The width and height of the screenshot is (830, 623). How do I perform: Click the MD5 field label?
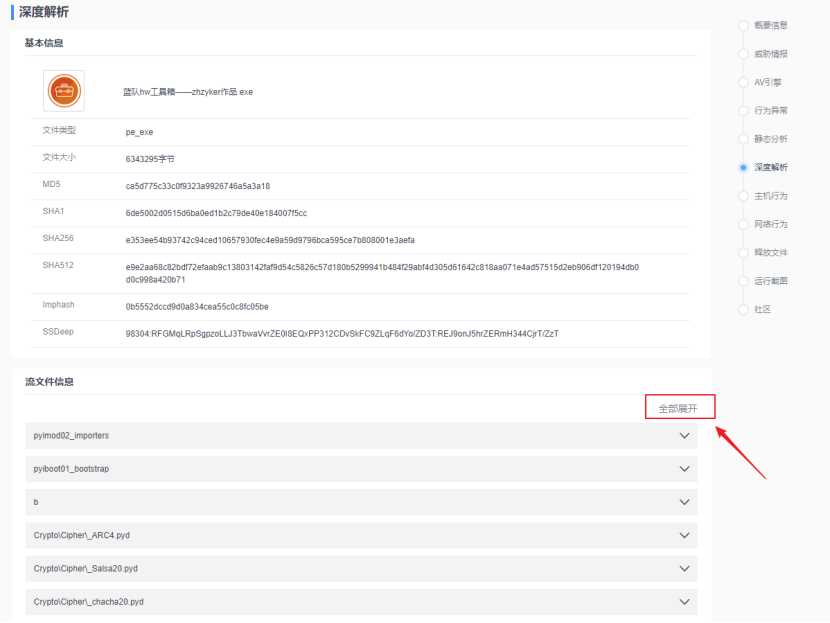[x=51, y=184]
